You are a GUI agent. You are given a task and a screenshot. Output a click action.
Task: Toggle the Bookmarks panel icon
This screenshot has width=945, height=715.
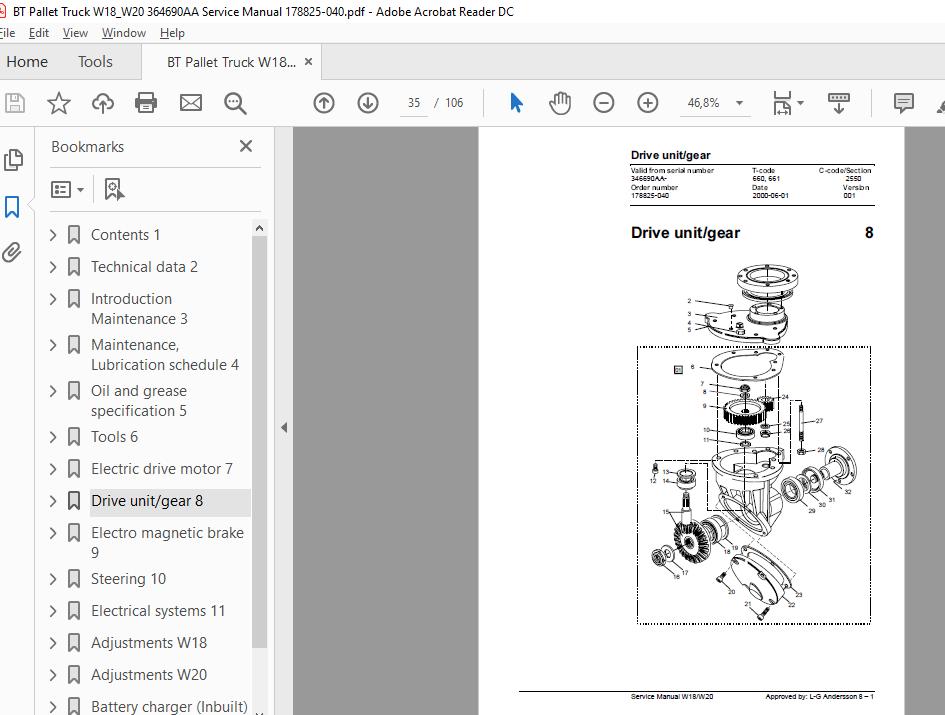pyautogui.click(x=12, y=207)
